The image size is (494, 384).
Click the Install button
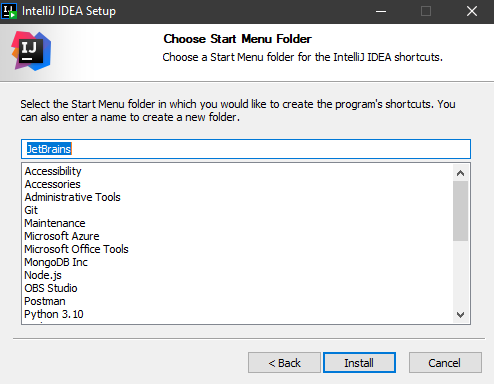coord(359,363)
